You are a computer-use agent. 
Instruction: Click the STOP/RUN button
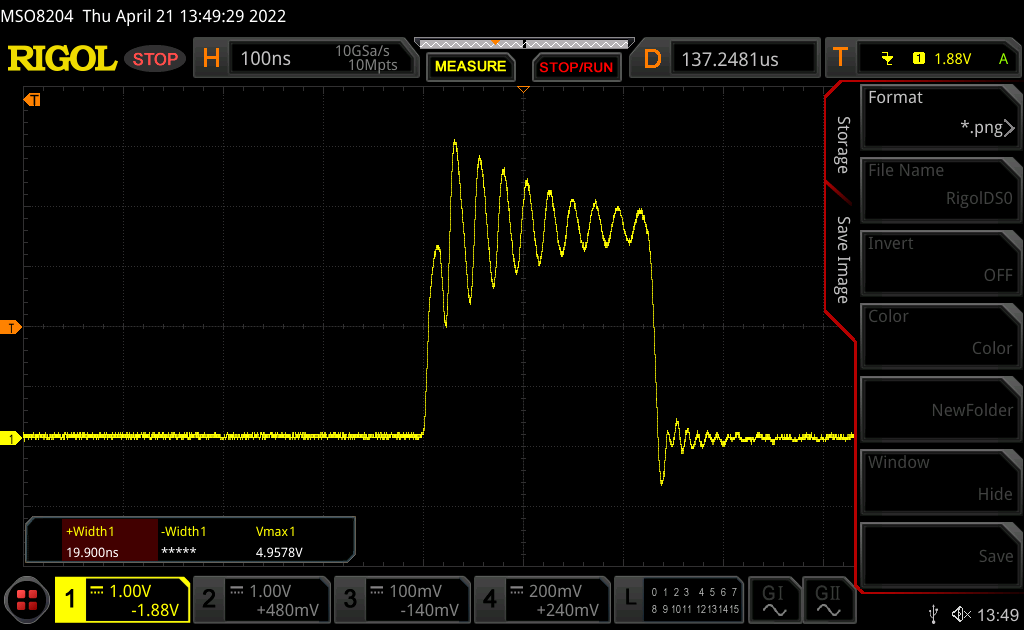[x=576, y=67]
